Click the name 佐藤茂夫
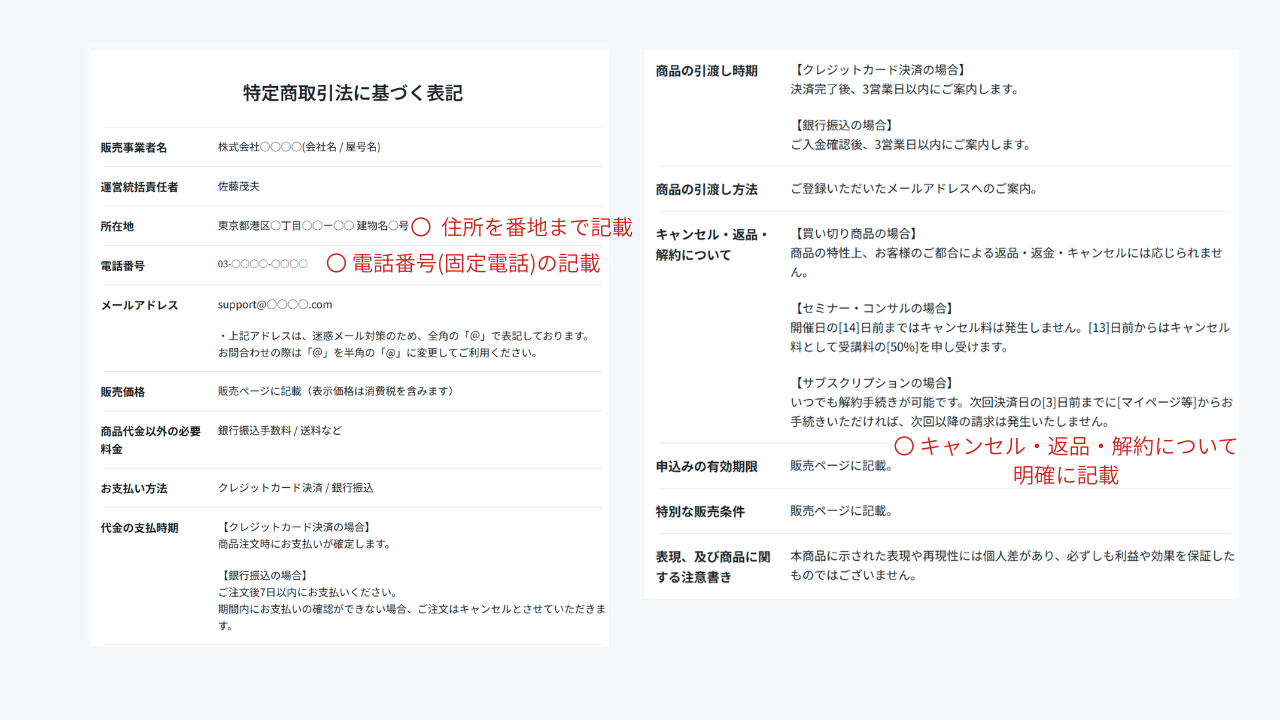The image size is (1280, 720). click(x=239, y=186)
